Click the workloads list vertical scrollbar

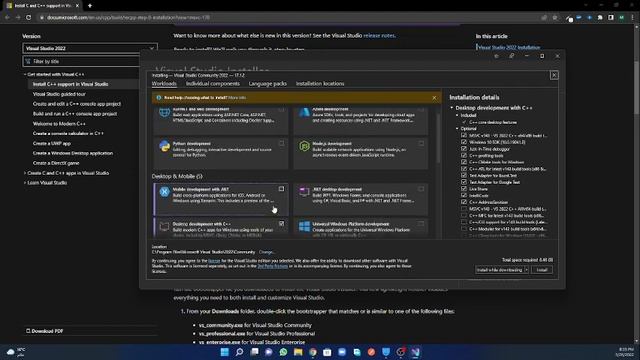tap(438, 139)
